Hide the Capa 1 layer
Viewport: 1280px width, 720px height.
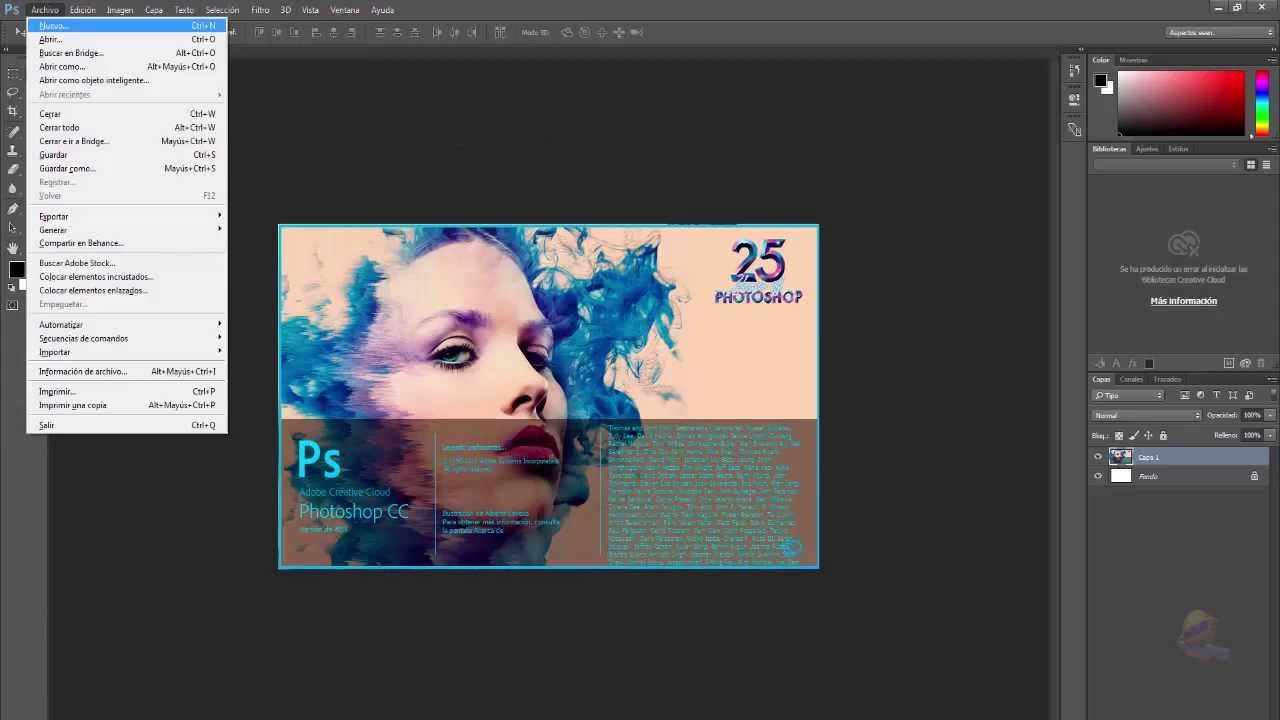(x=1098, y=457)
